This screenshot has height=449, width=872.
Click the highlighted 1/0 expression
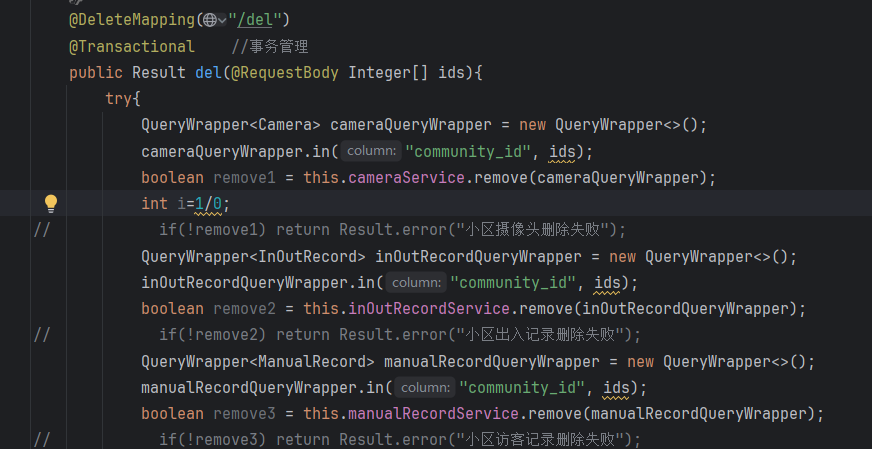(x=209, y=204)
